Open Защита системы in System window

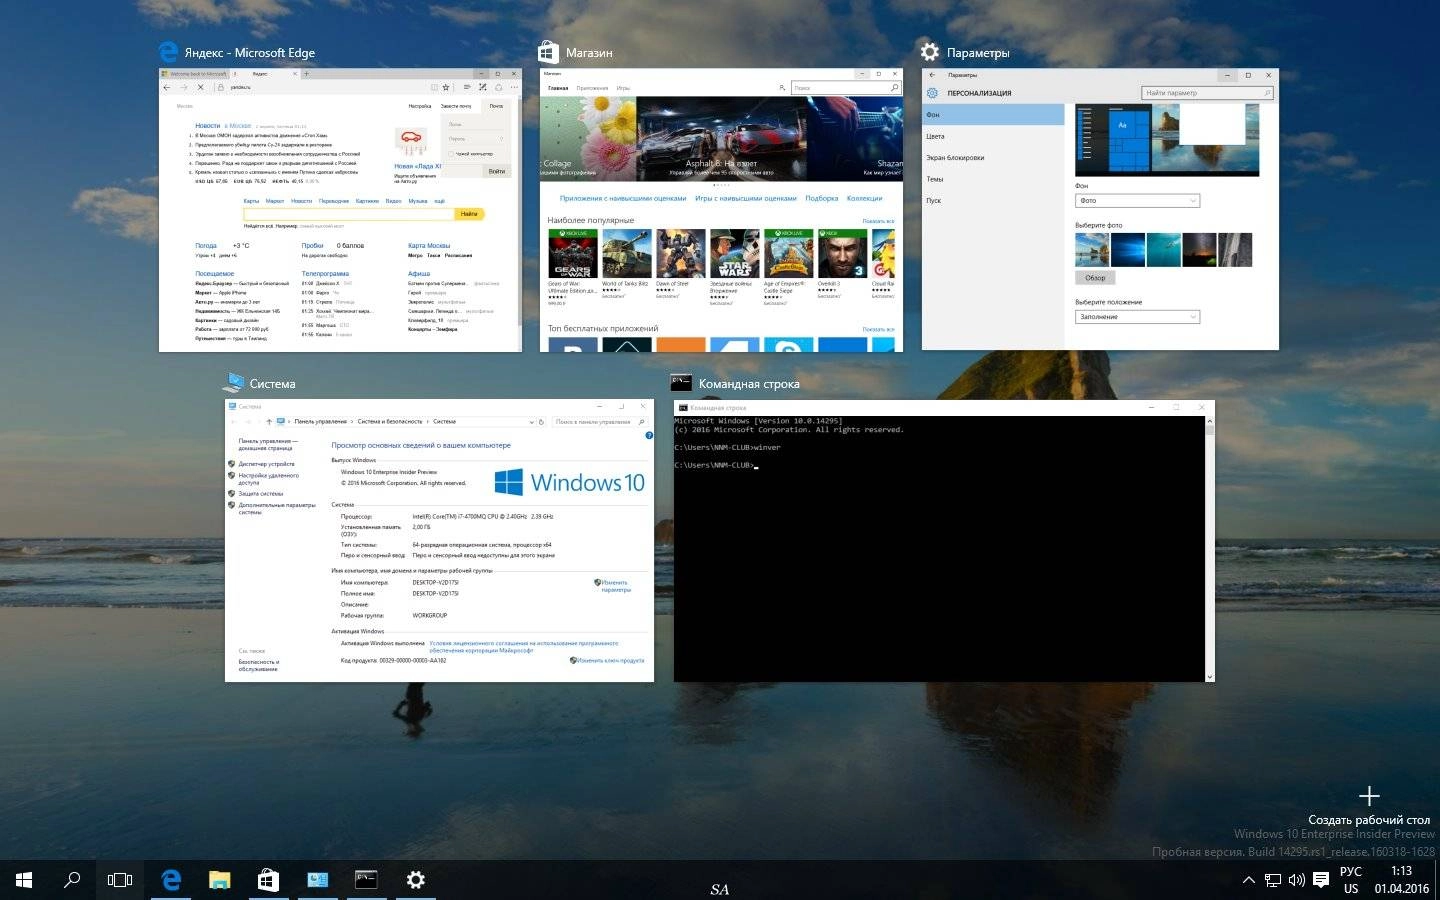[x=260, y=494]
